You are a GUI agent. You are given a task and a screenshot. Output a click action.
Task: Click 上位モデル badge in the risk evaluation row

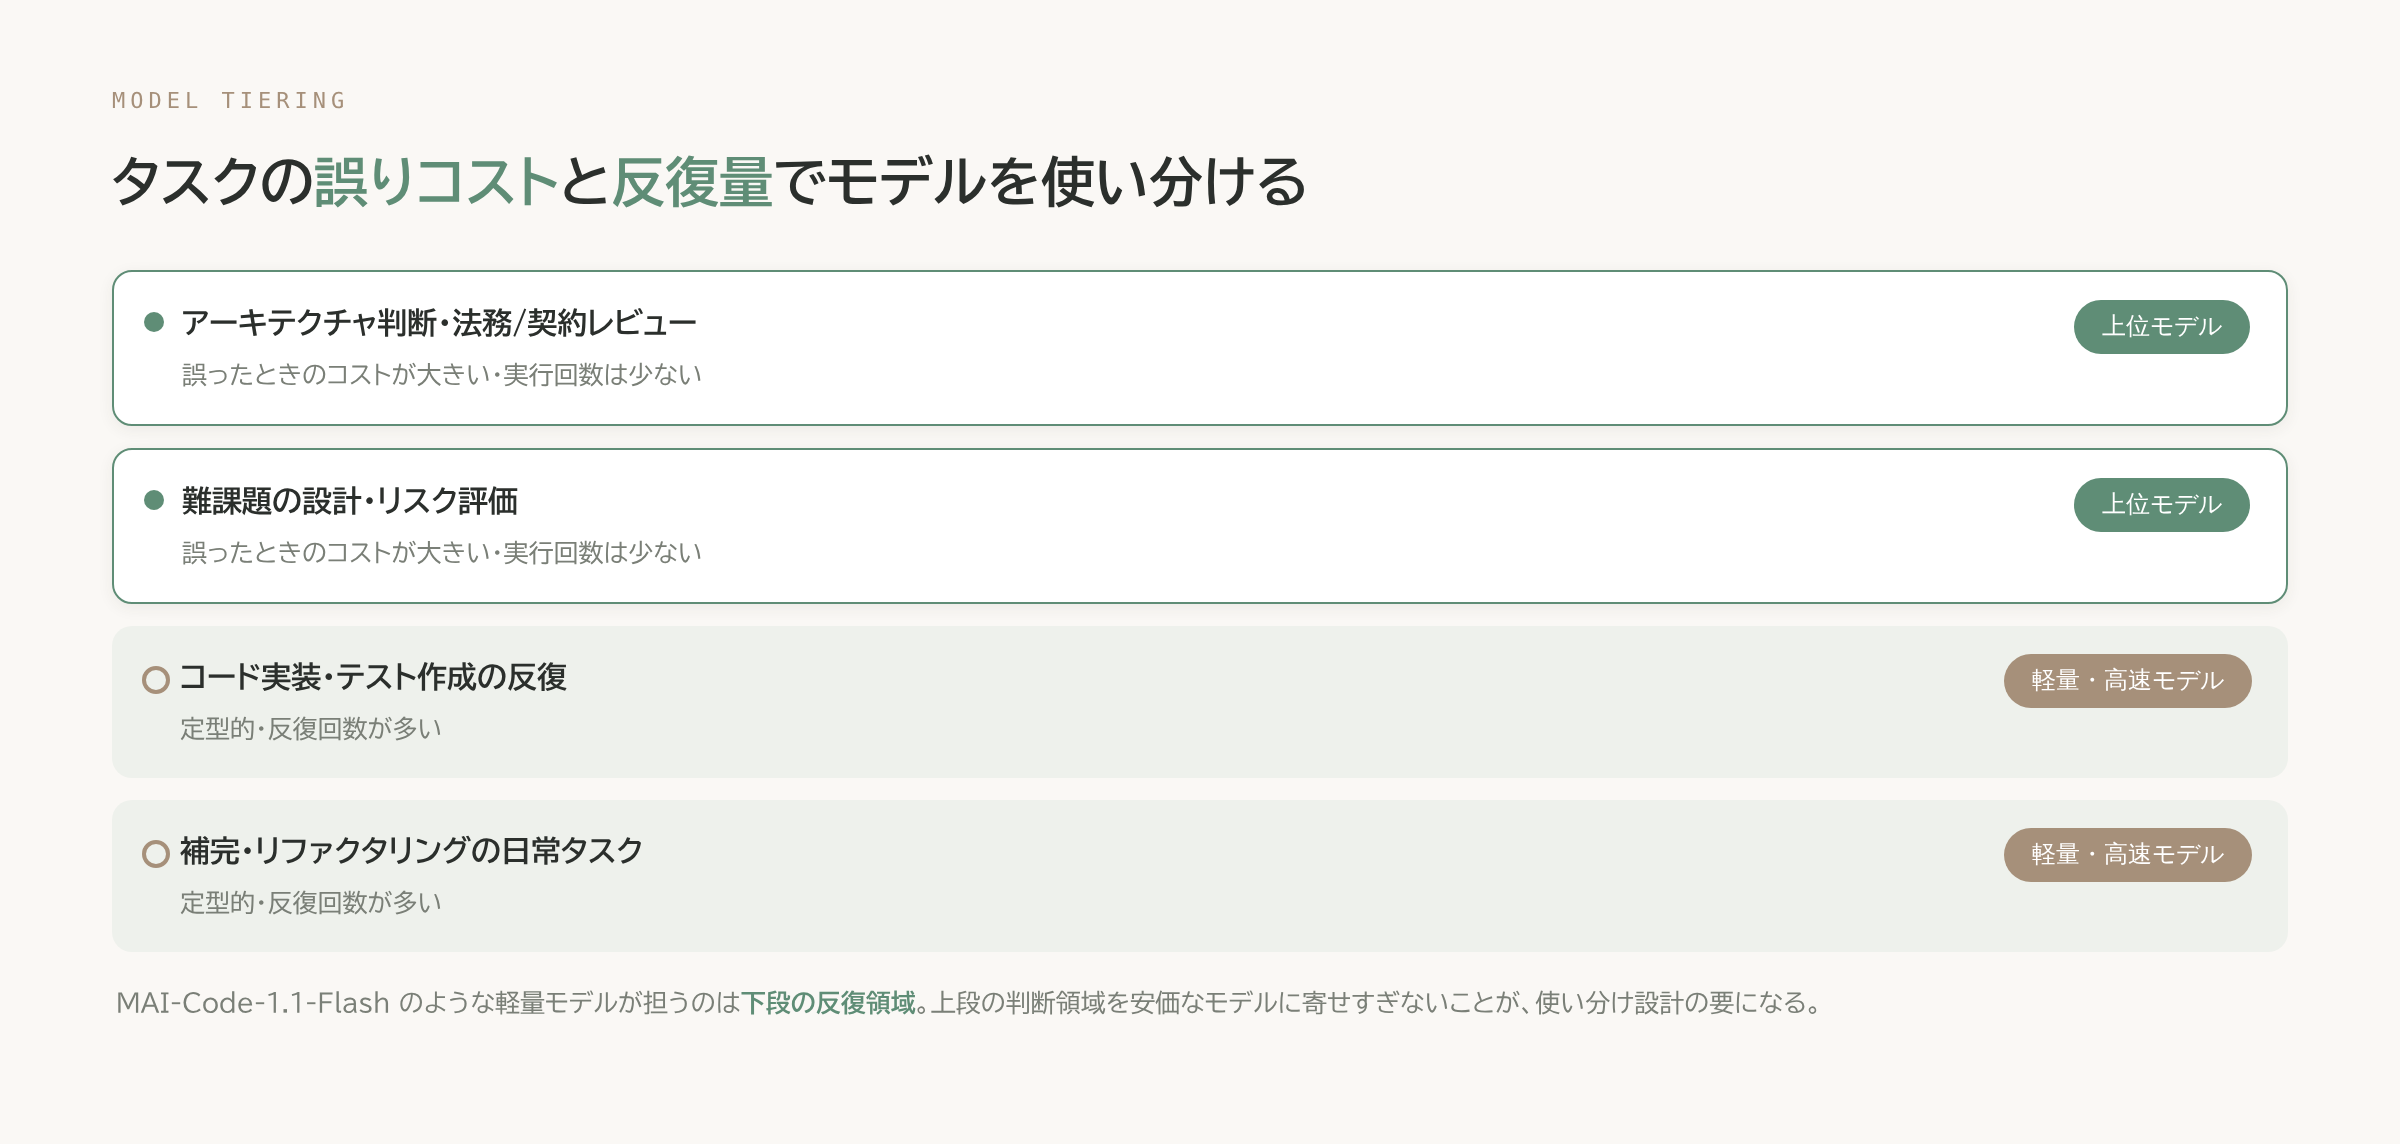[x=2161, y=505]
